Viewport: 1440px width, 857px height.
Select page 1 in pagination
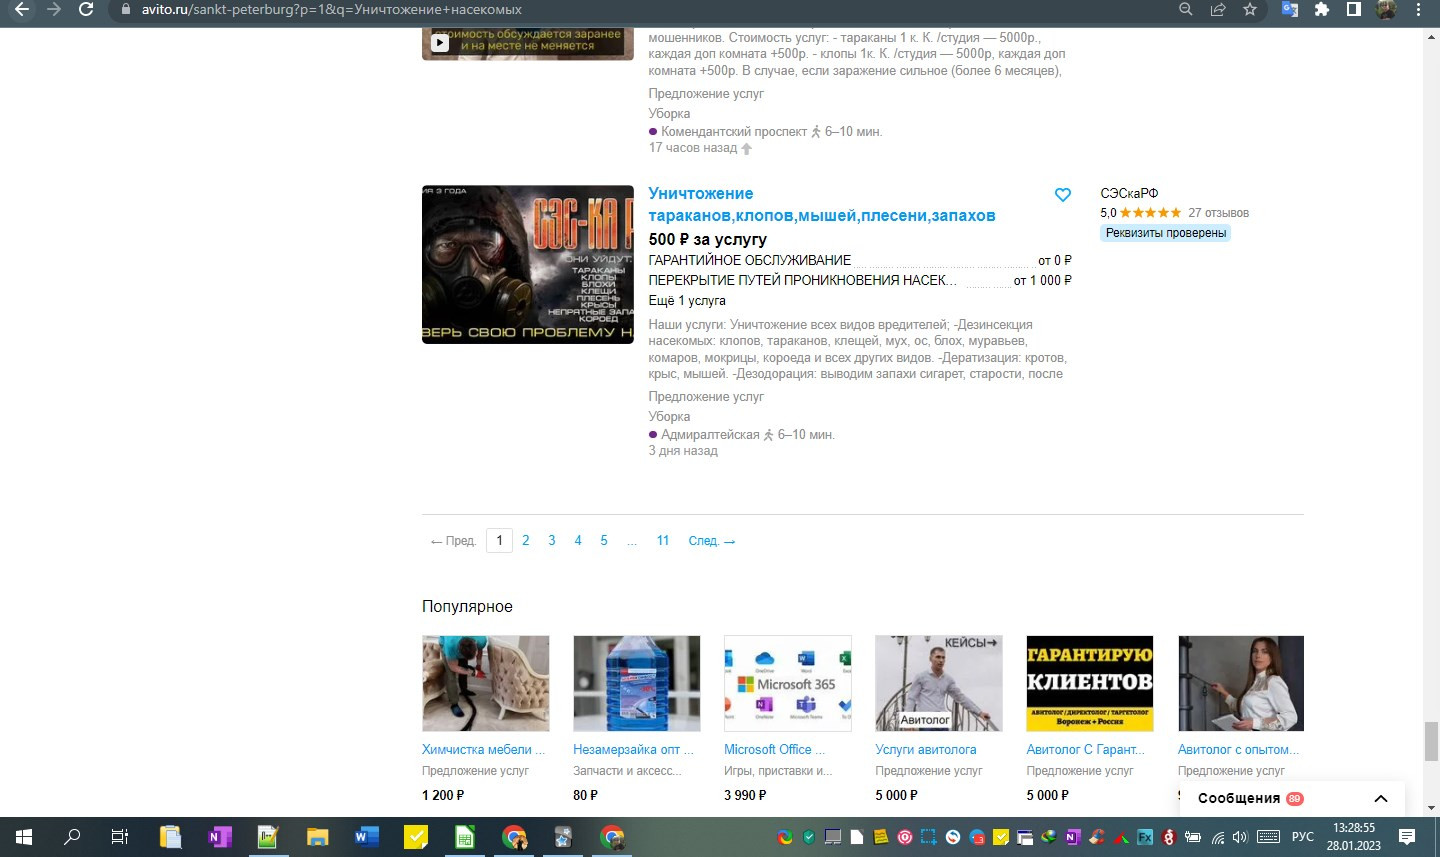coord(499,541)
